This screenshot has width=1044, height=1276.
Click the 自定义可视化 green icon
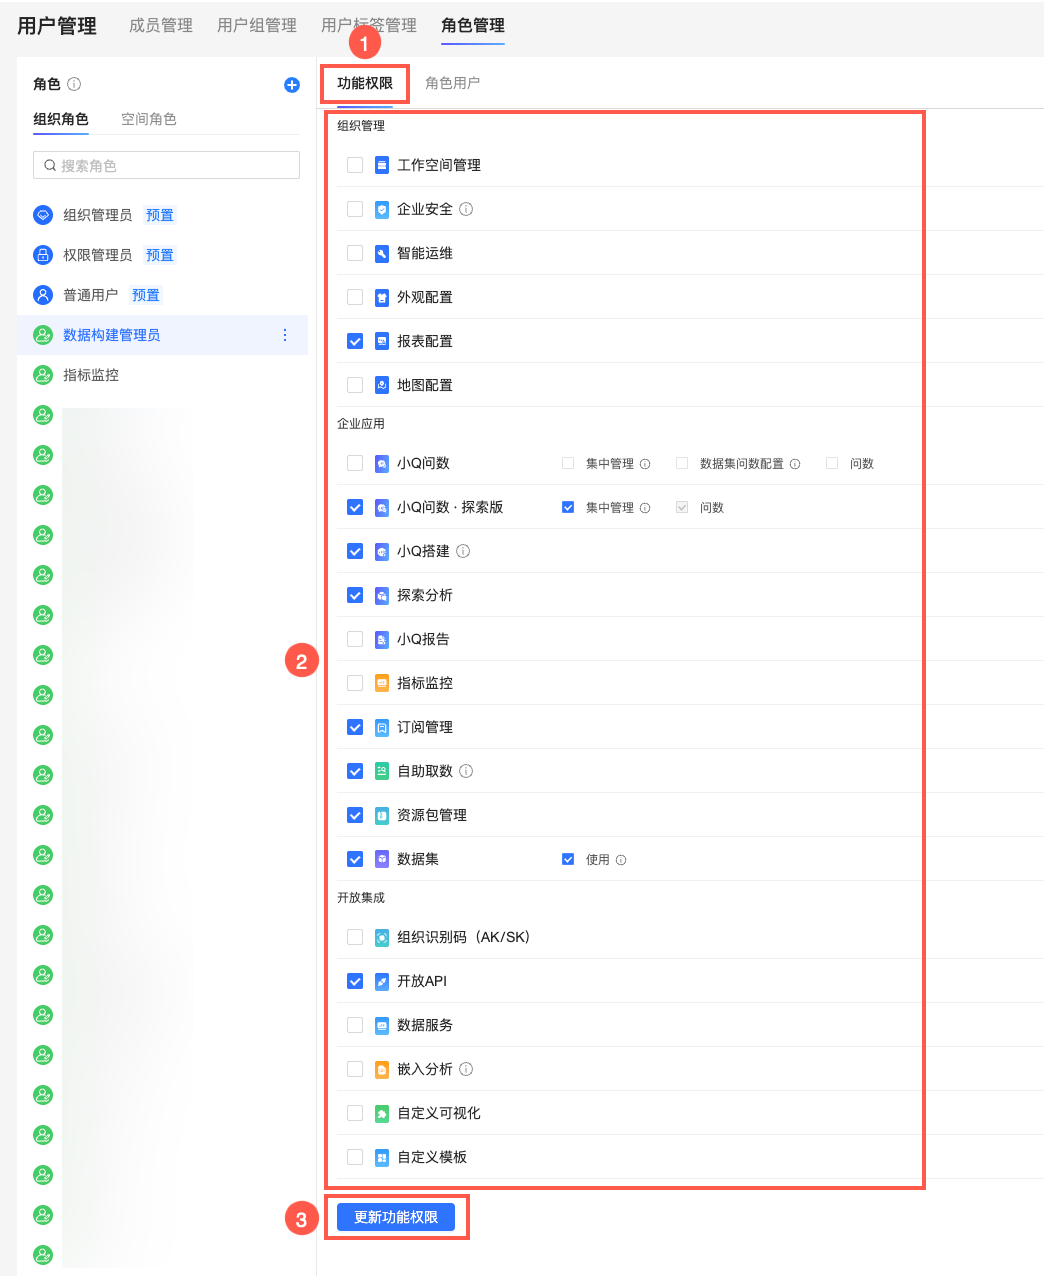(x=382, y=1113)
